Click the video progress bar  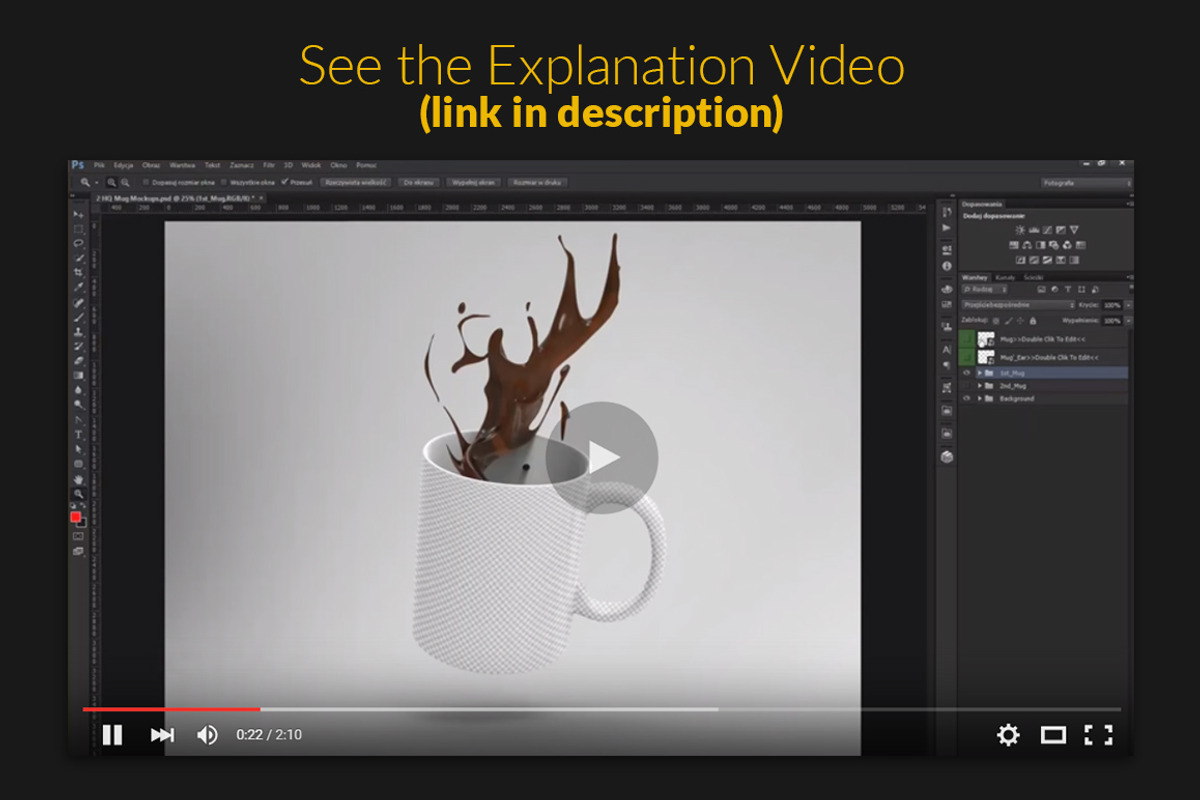(x=601, y=709)
